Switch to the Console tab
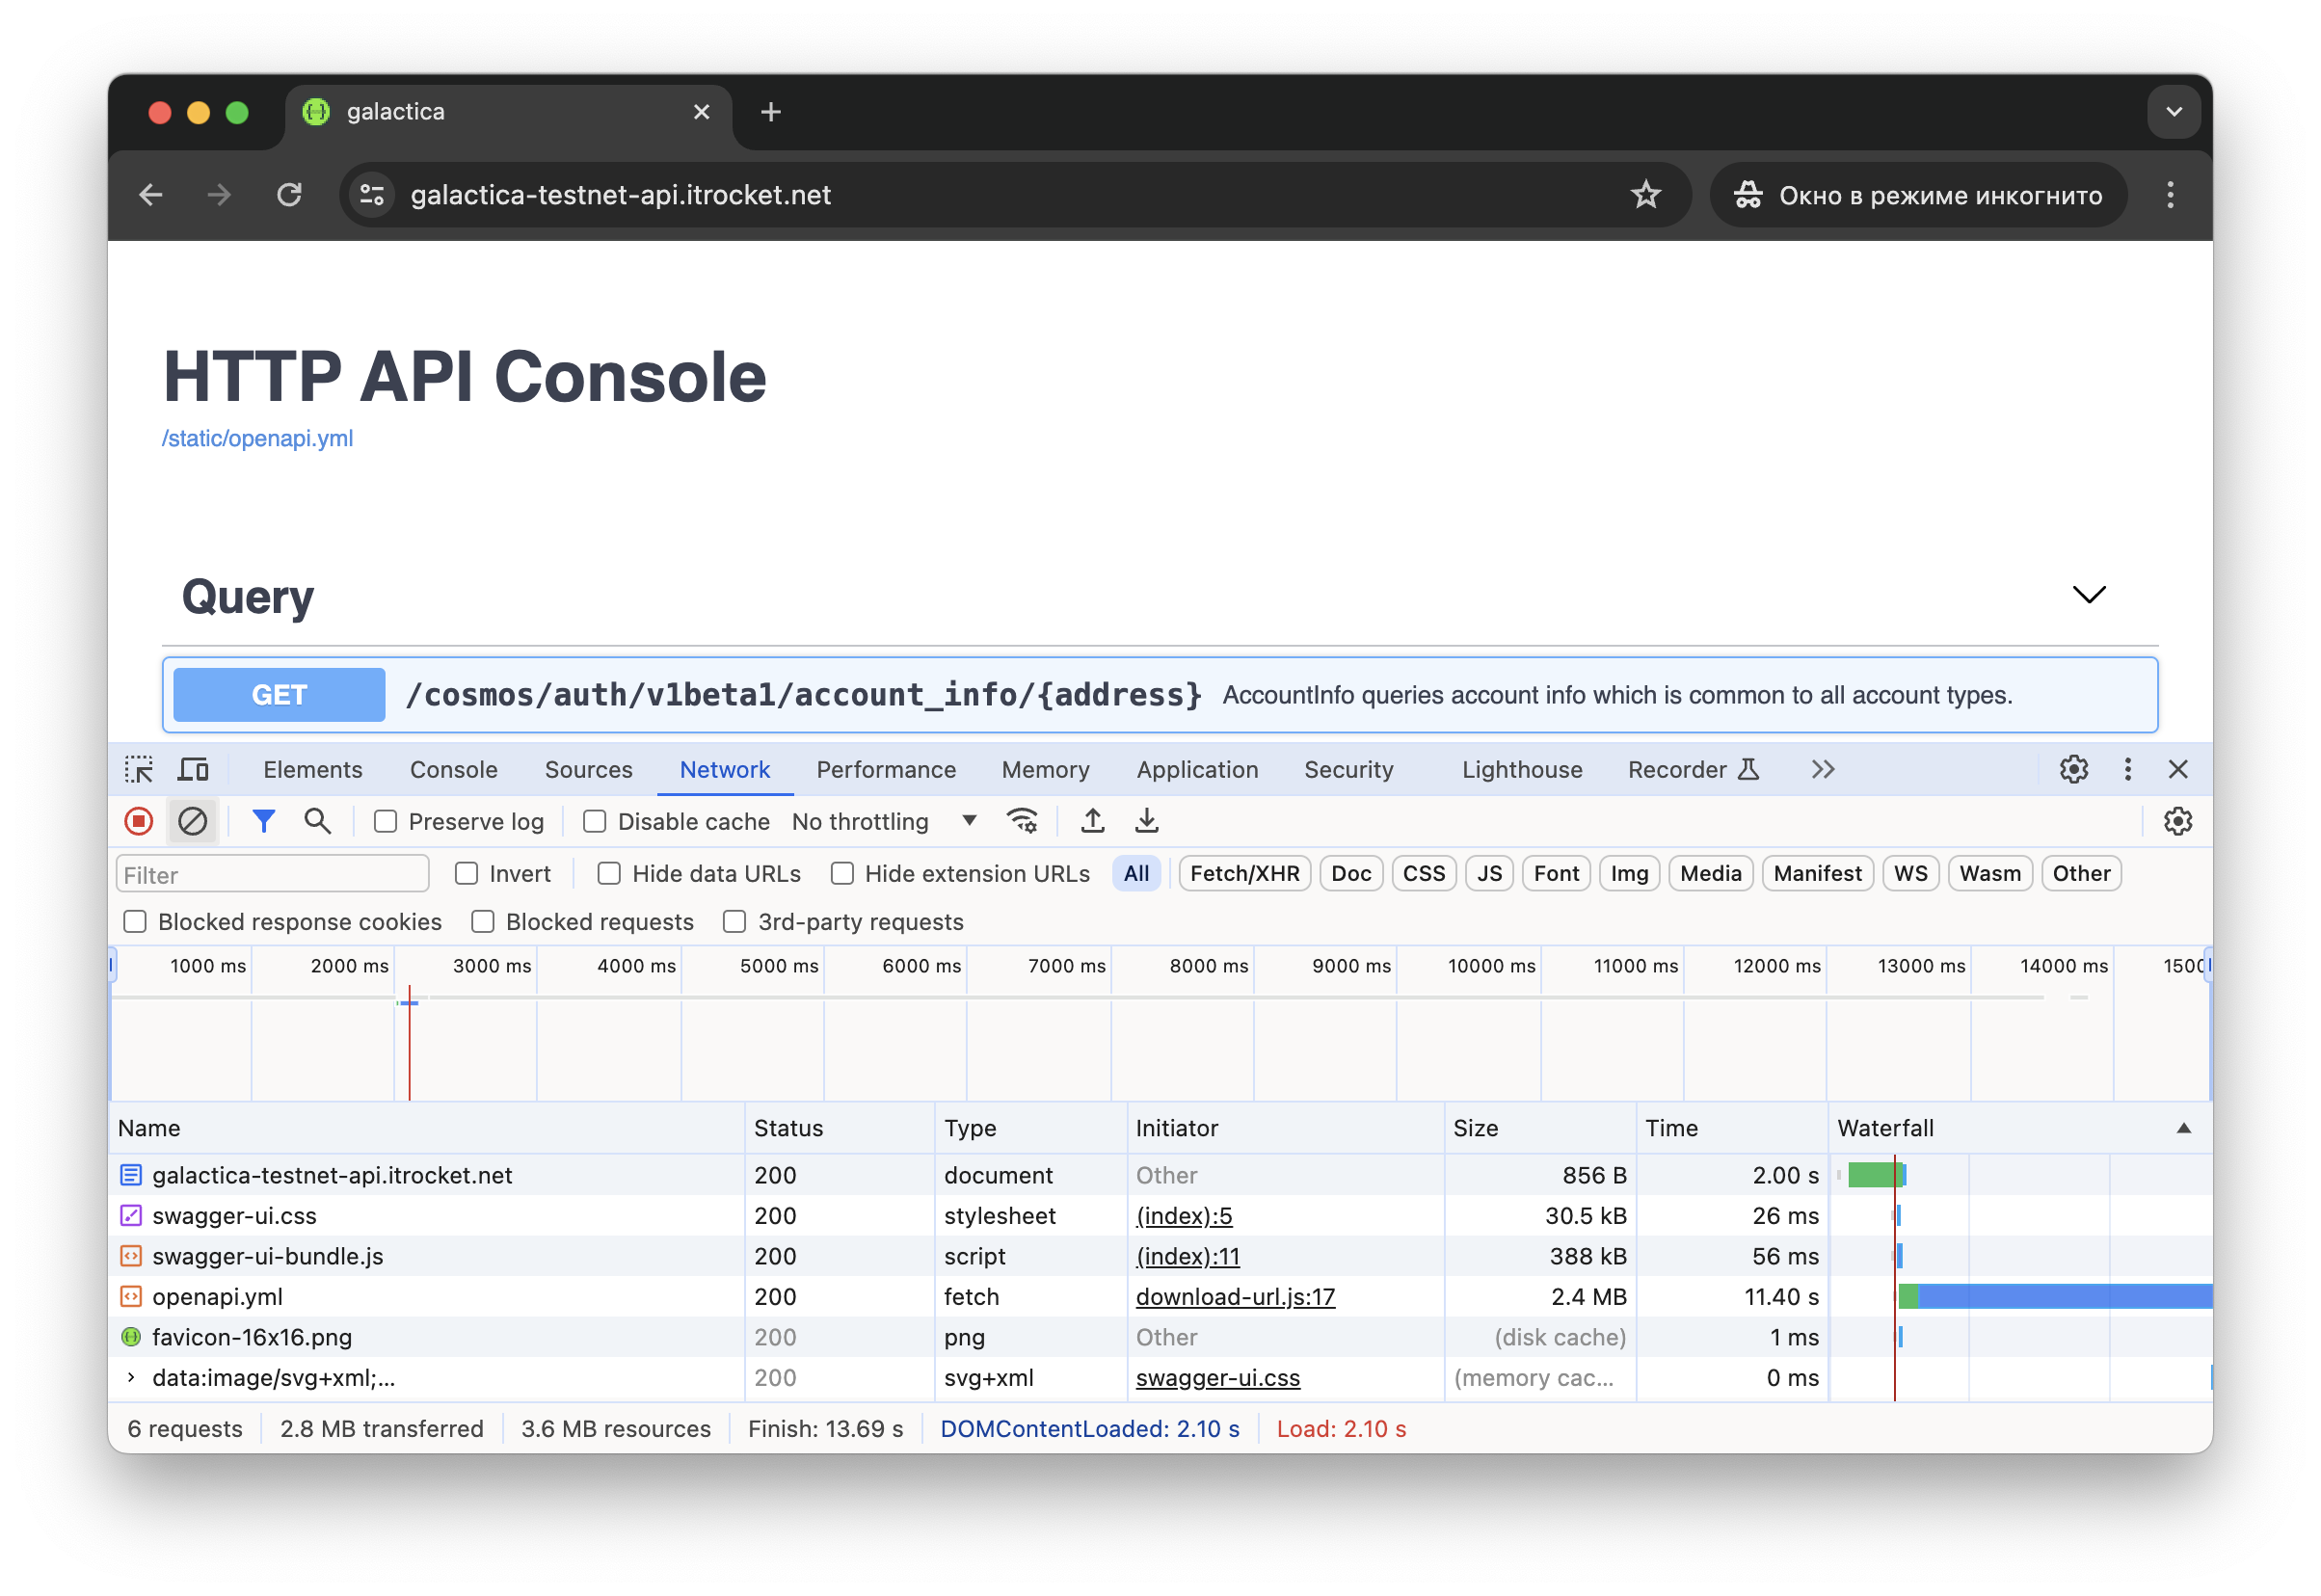This screenshot has height=1596, width=2321. tap(453, 769)
